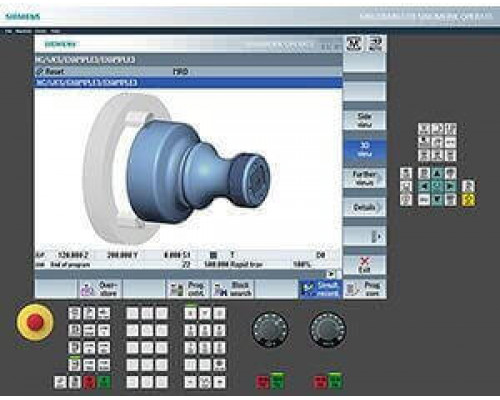Click the cursor down arrow key

click(x=437, y=200)
